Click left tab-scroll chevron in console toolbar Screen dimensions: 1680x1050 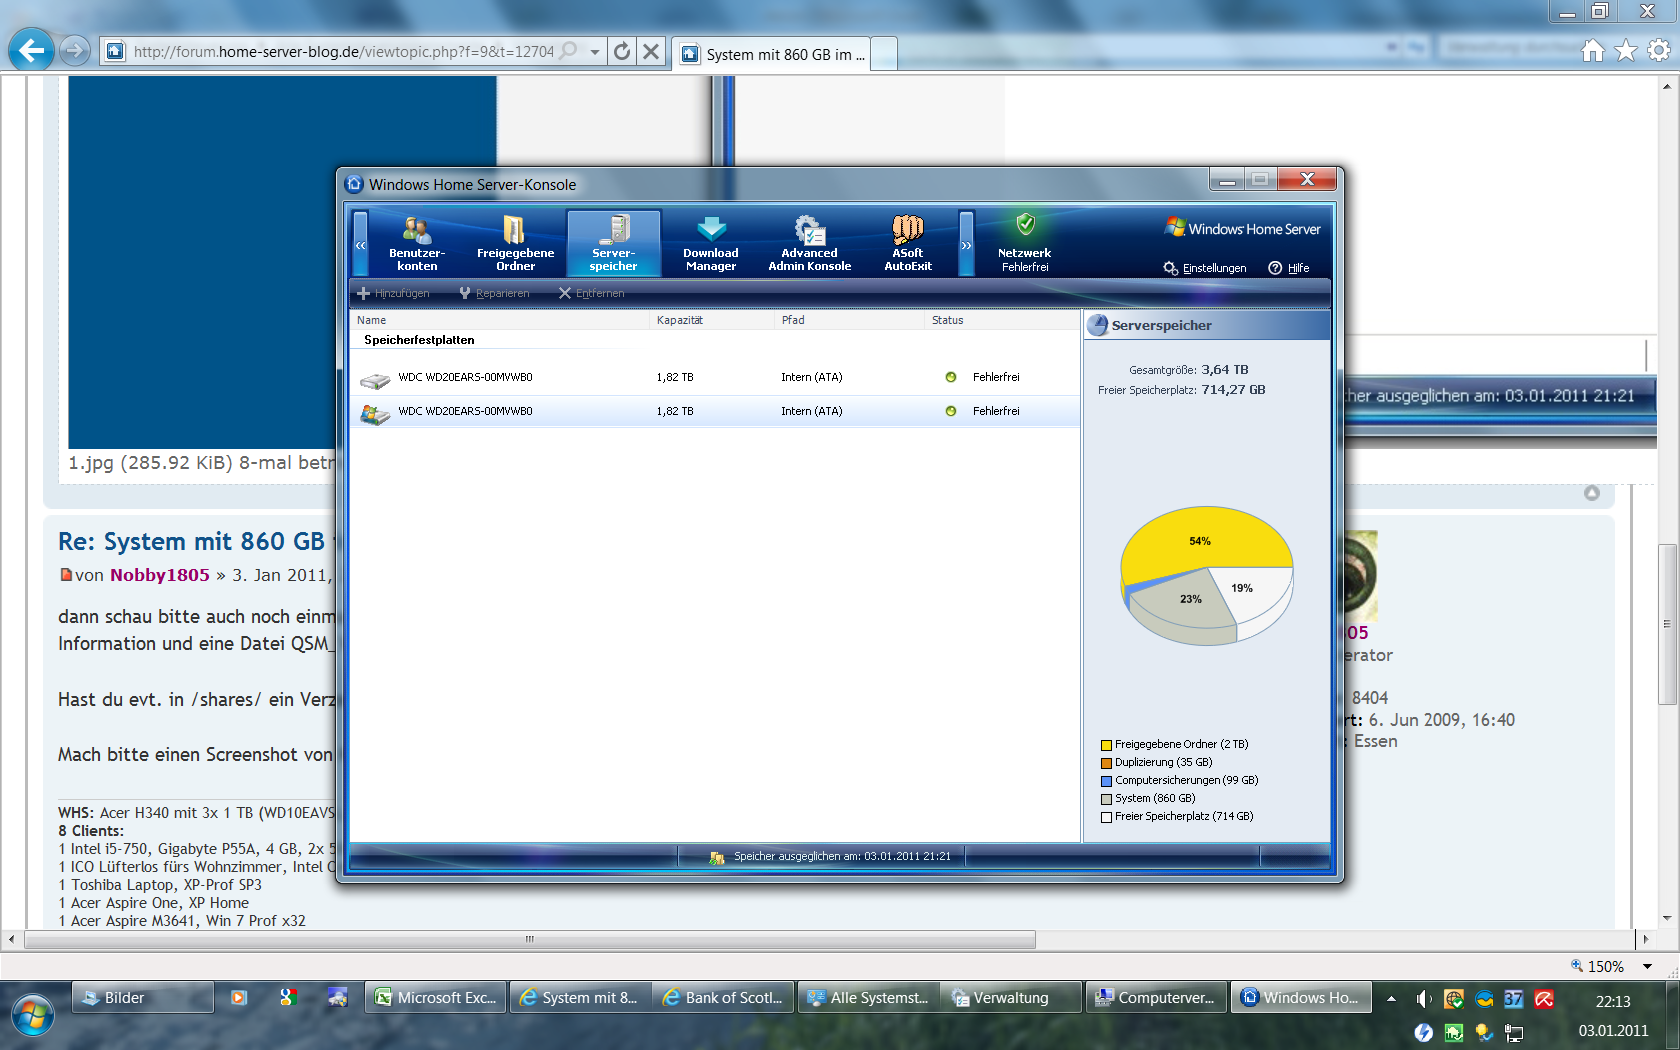click(361, 243)
